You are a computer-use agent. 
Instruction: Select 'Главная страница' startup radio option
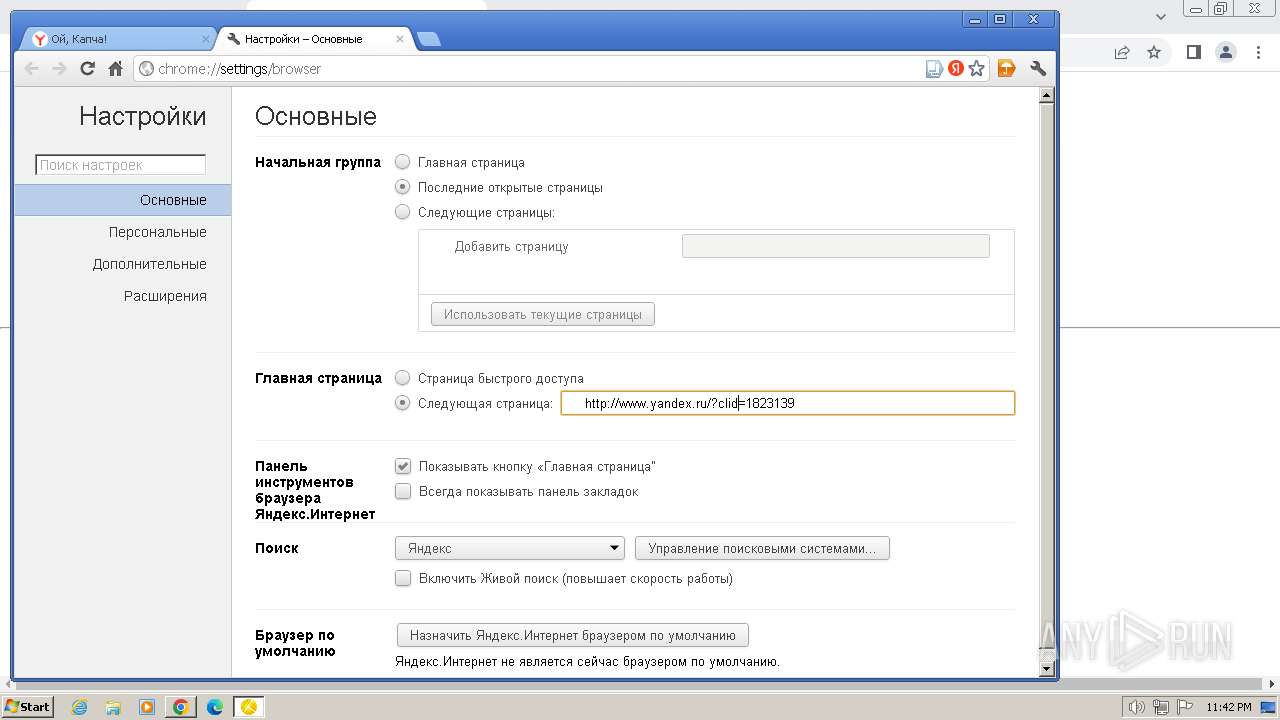click(x=403, y=162)
